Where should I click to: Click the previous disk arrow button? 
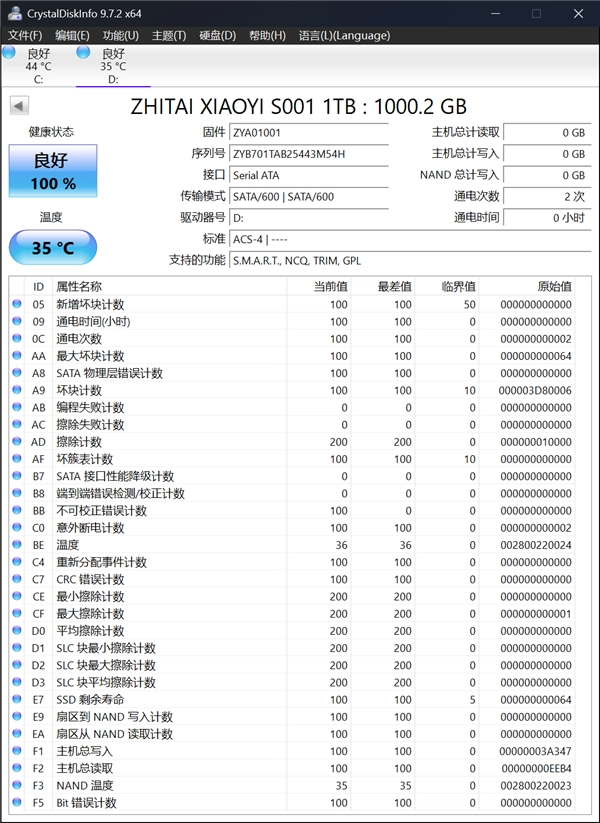(x=19, y=106)
